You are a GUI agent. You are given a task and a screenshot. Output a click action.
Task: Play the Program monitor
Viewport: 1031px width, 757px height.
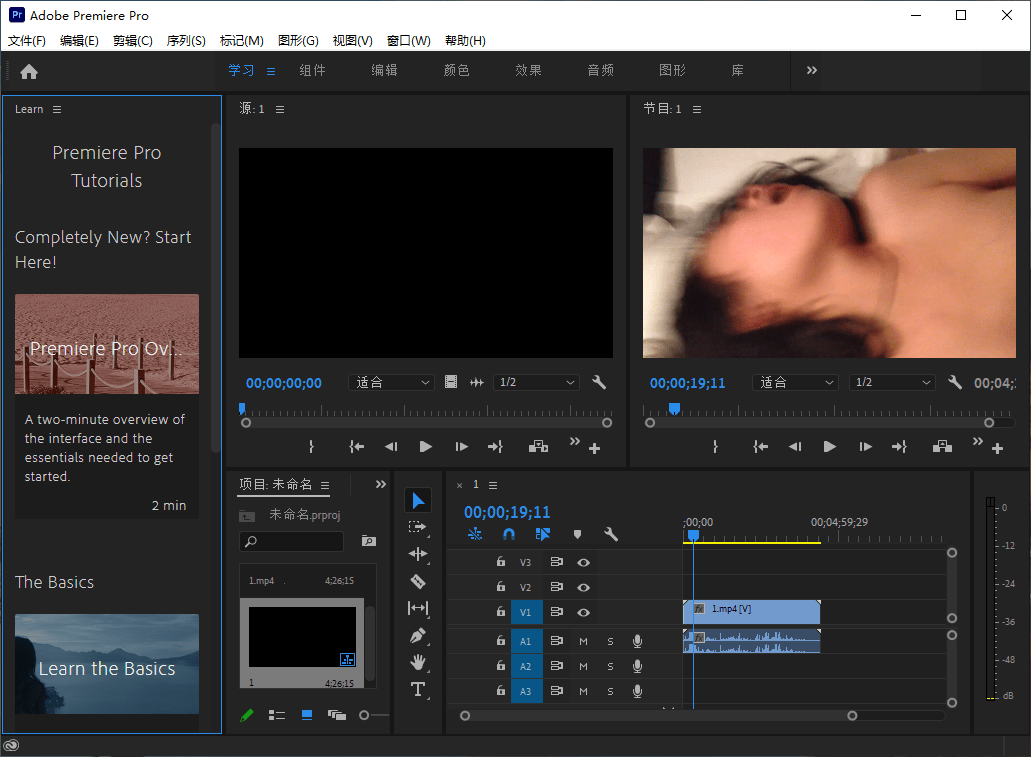pos(830,447)
